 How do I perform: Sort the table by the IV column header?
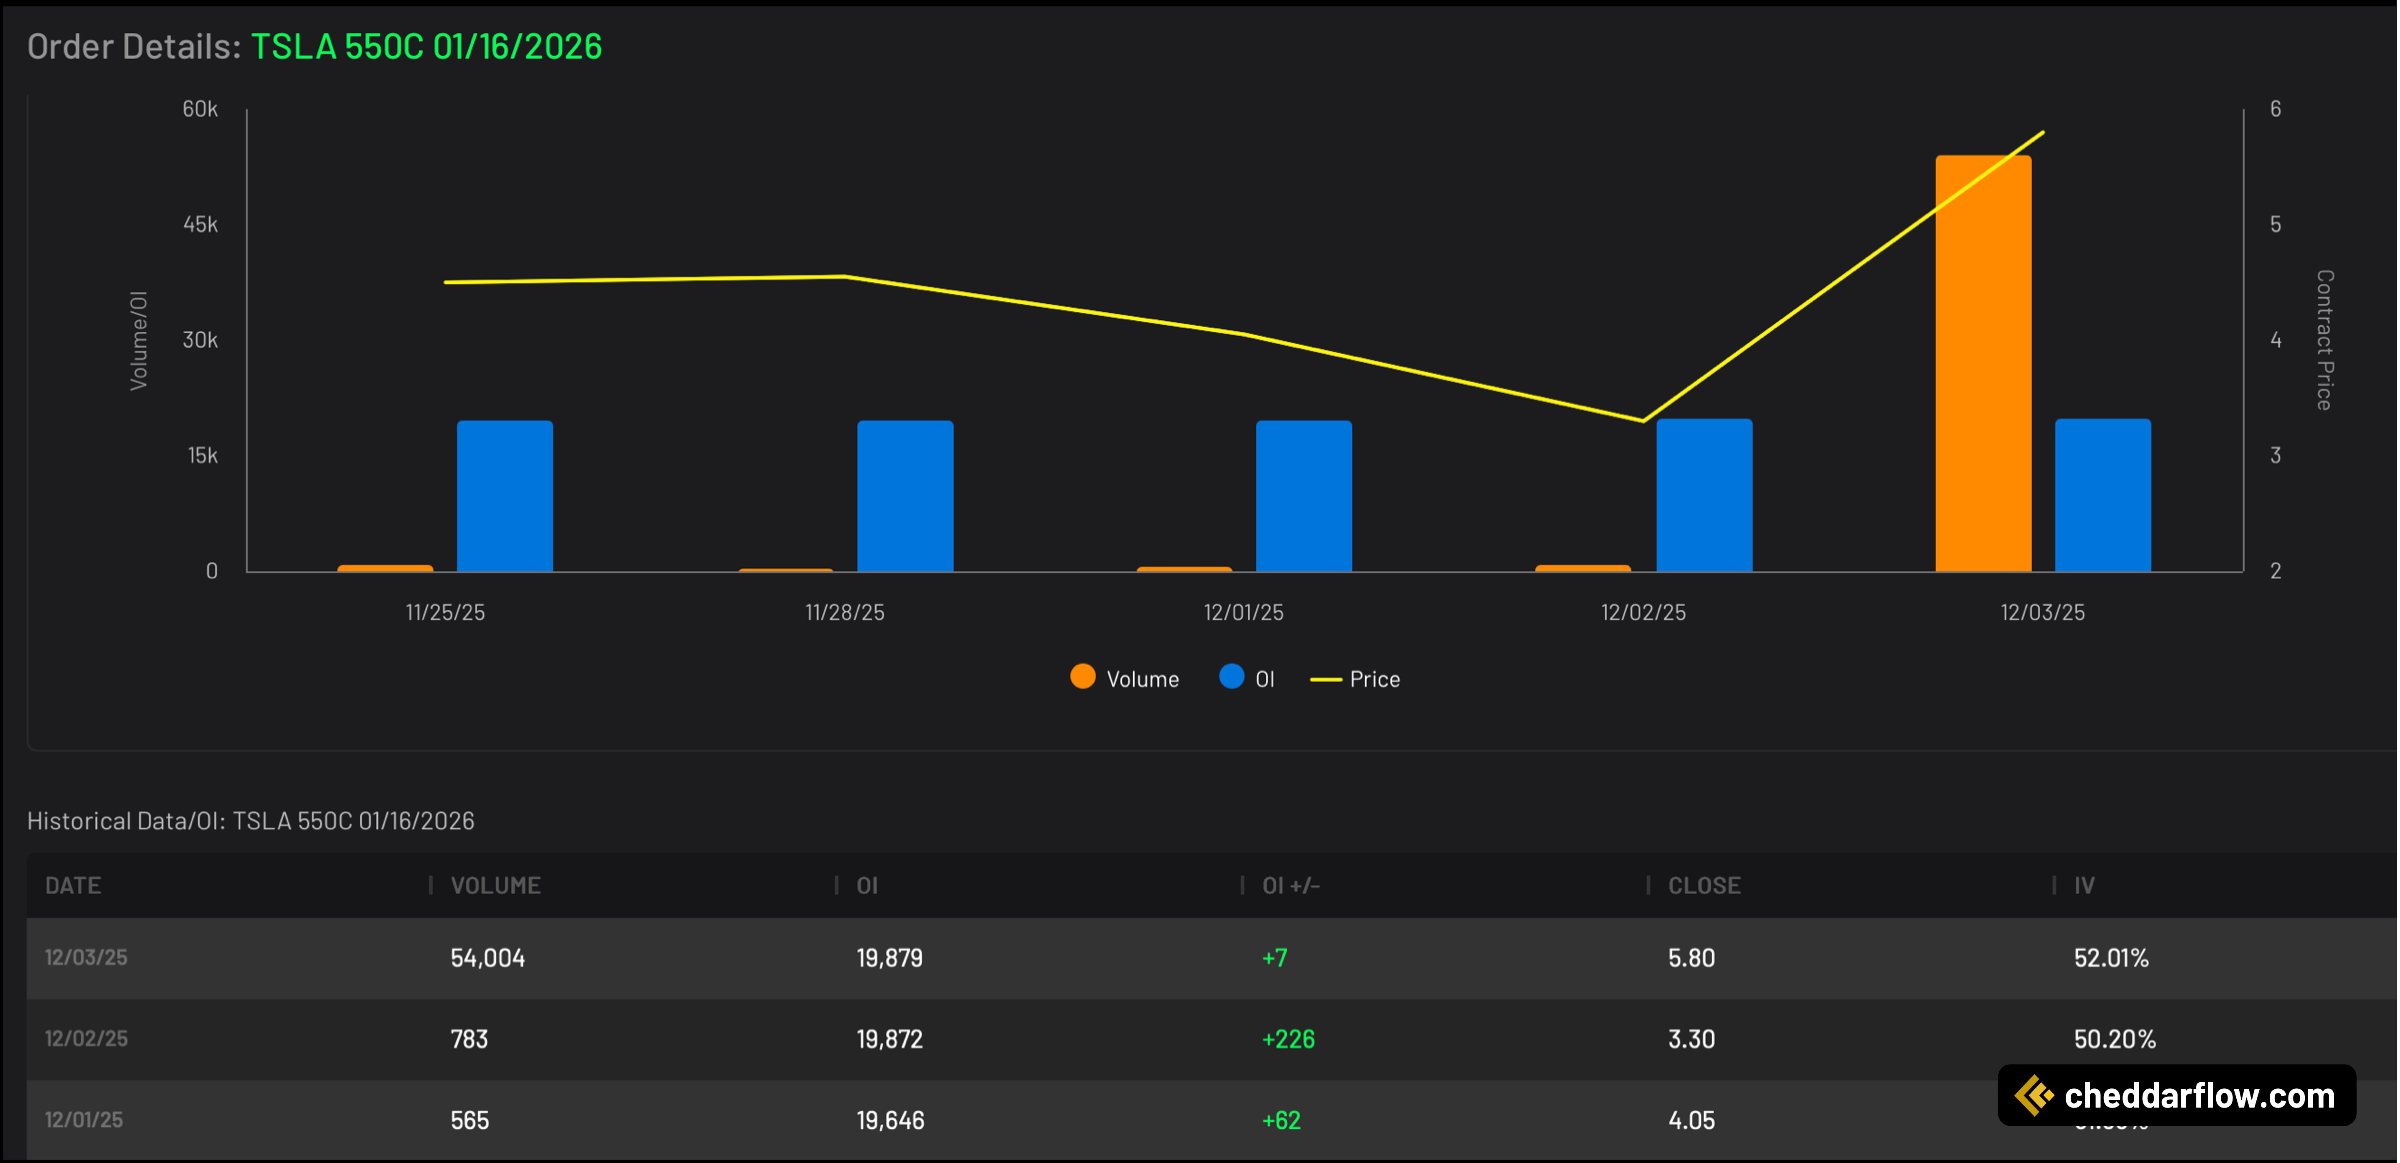[x=2084, y=886]
